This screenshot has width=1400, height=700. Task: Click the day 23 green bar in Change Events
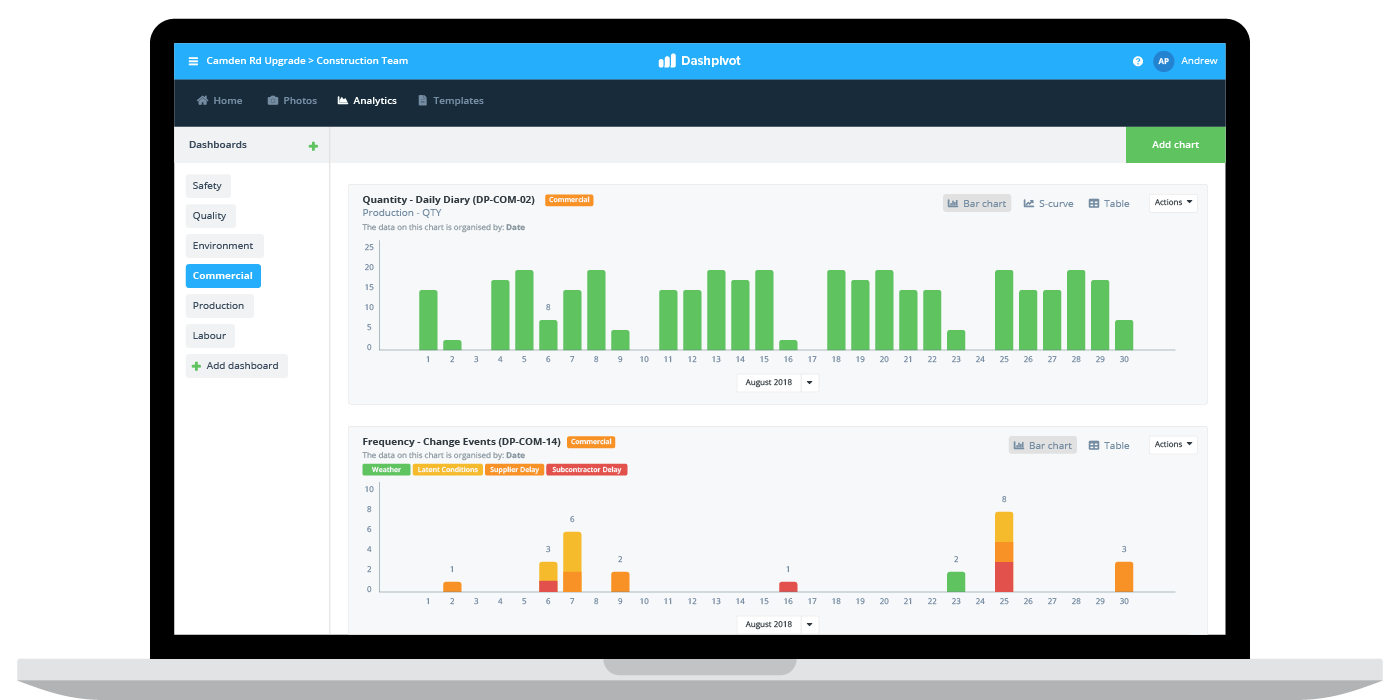coord(956,582)
